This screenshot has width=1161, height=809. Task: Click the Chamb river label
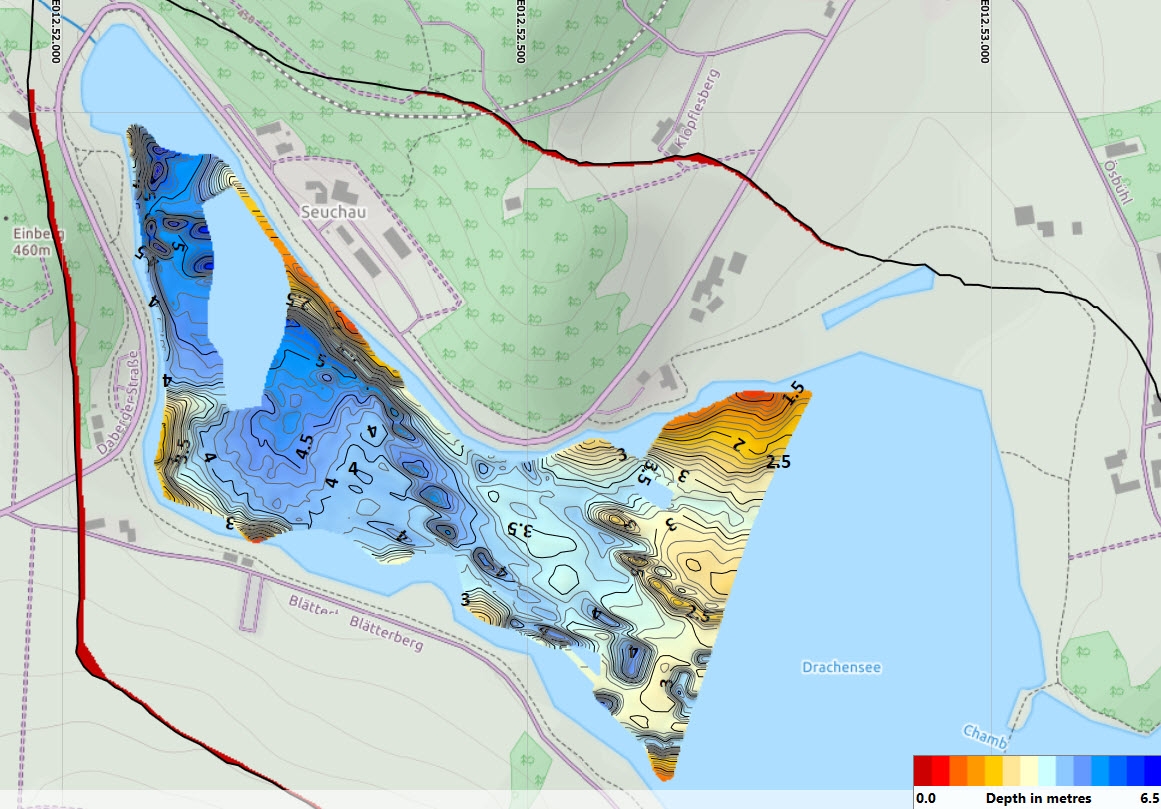(x=984, y=735)
